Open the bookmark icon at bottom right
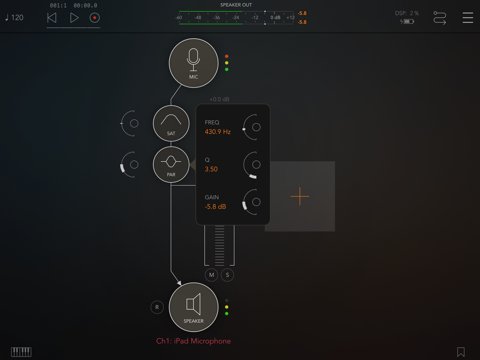Screen dimensions: 480x360 coord(461,352)
